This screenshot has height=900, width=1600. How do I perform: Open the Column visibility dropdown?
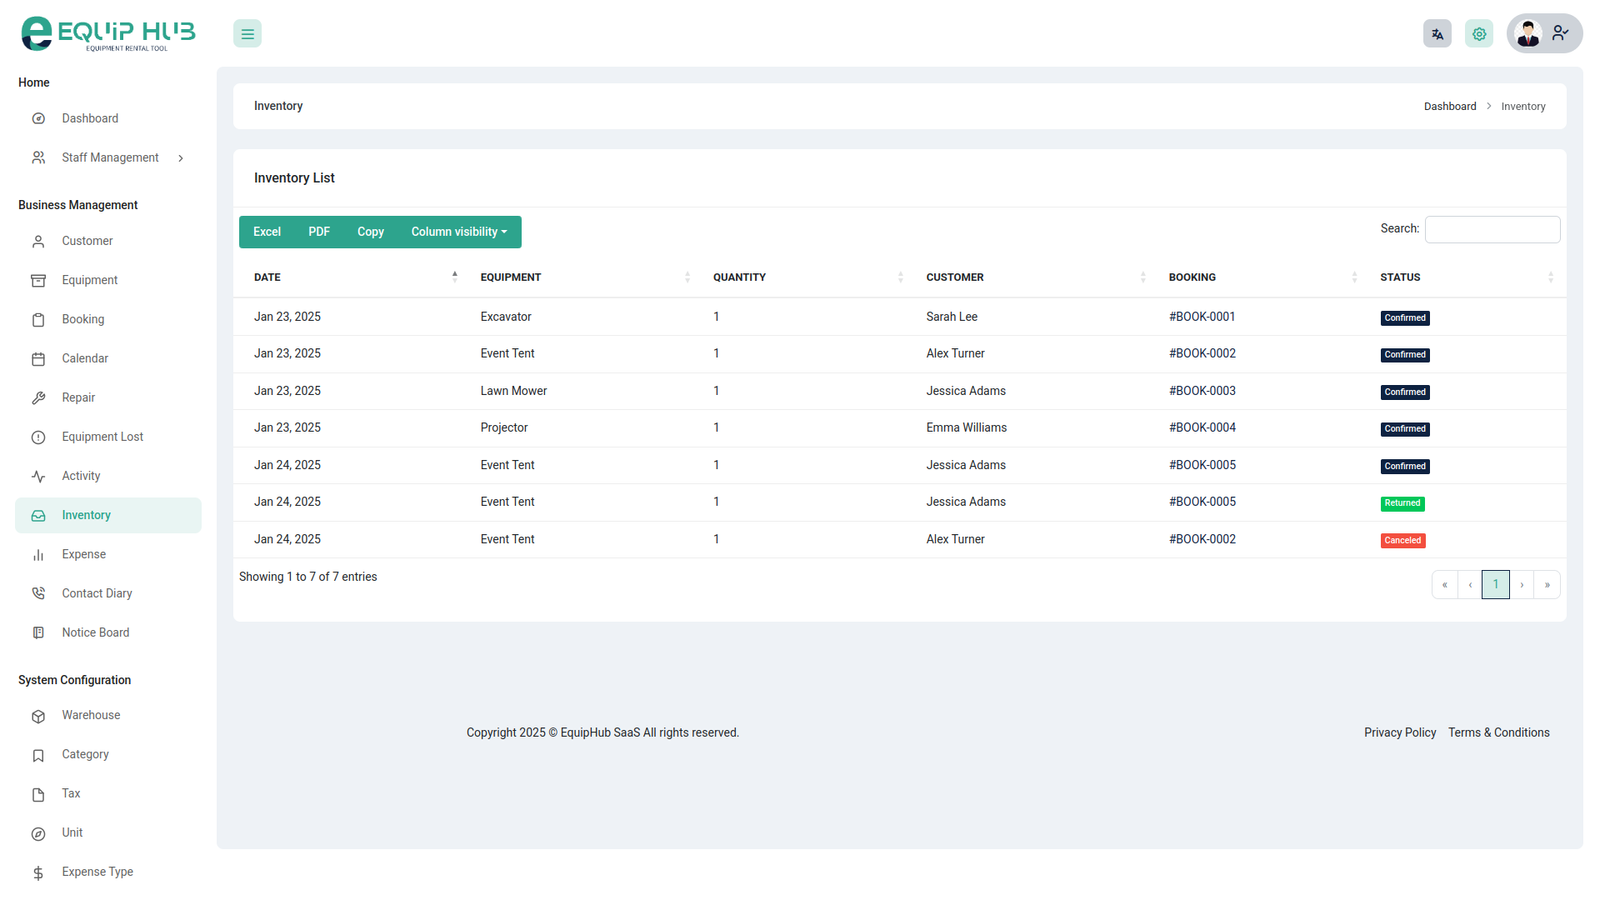click(459, 232)
